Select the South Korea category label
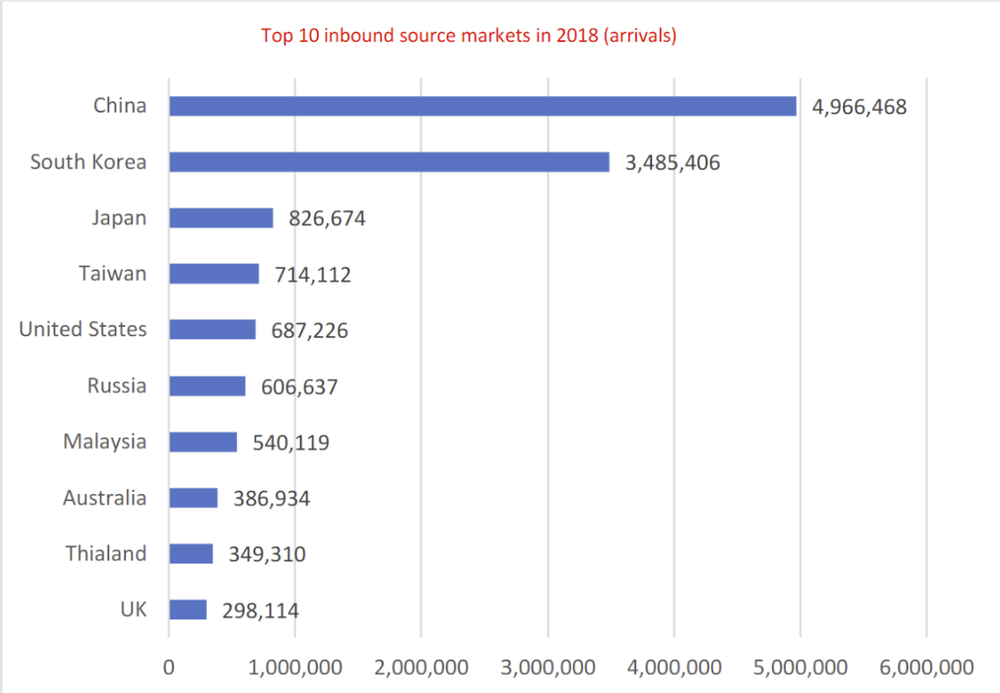Viewport: 1000px width, 693px height. 89,162
